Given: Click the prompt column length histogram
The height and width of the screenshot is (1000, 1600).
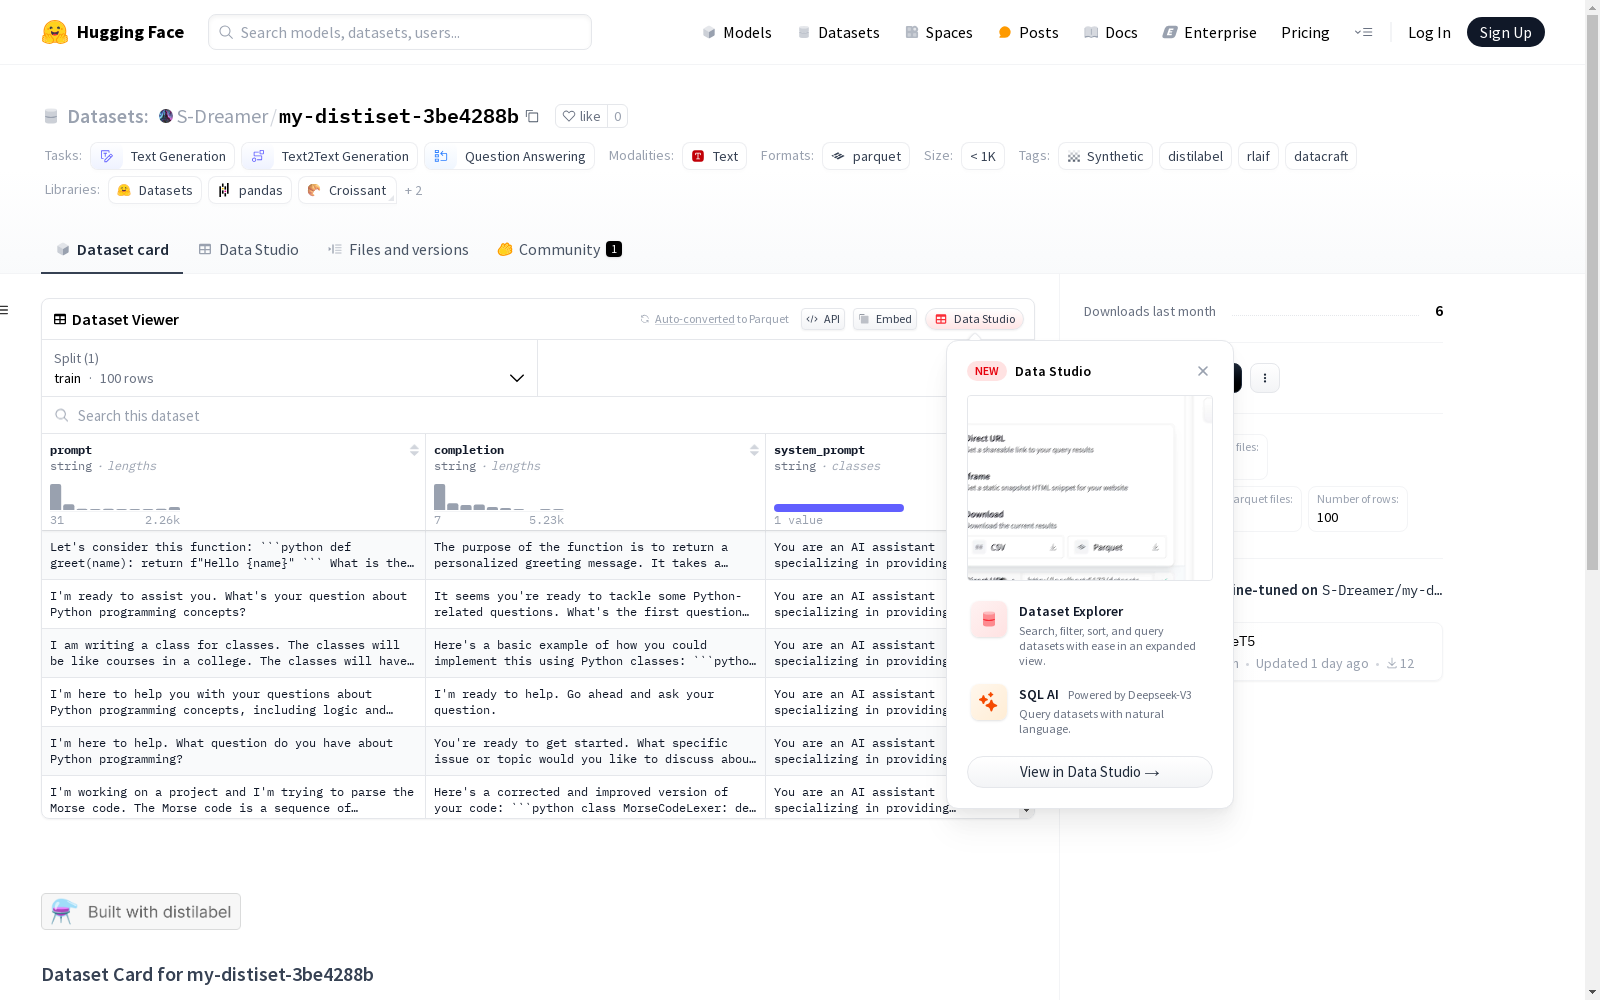Looking at the screenshot, I should 115,497.
